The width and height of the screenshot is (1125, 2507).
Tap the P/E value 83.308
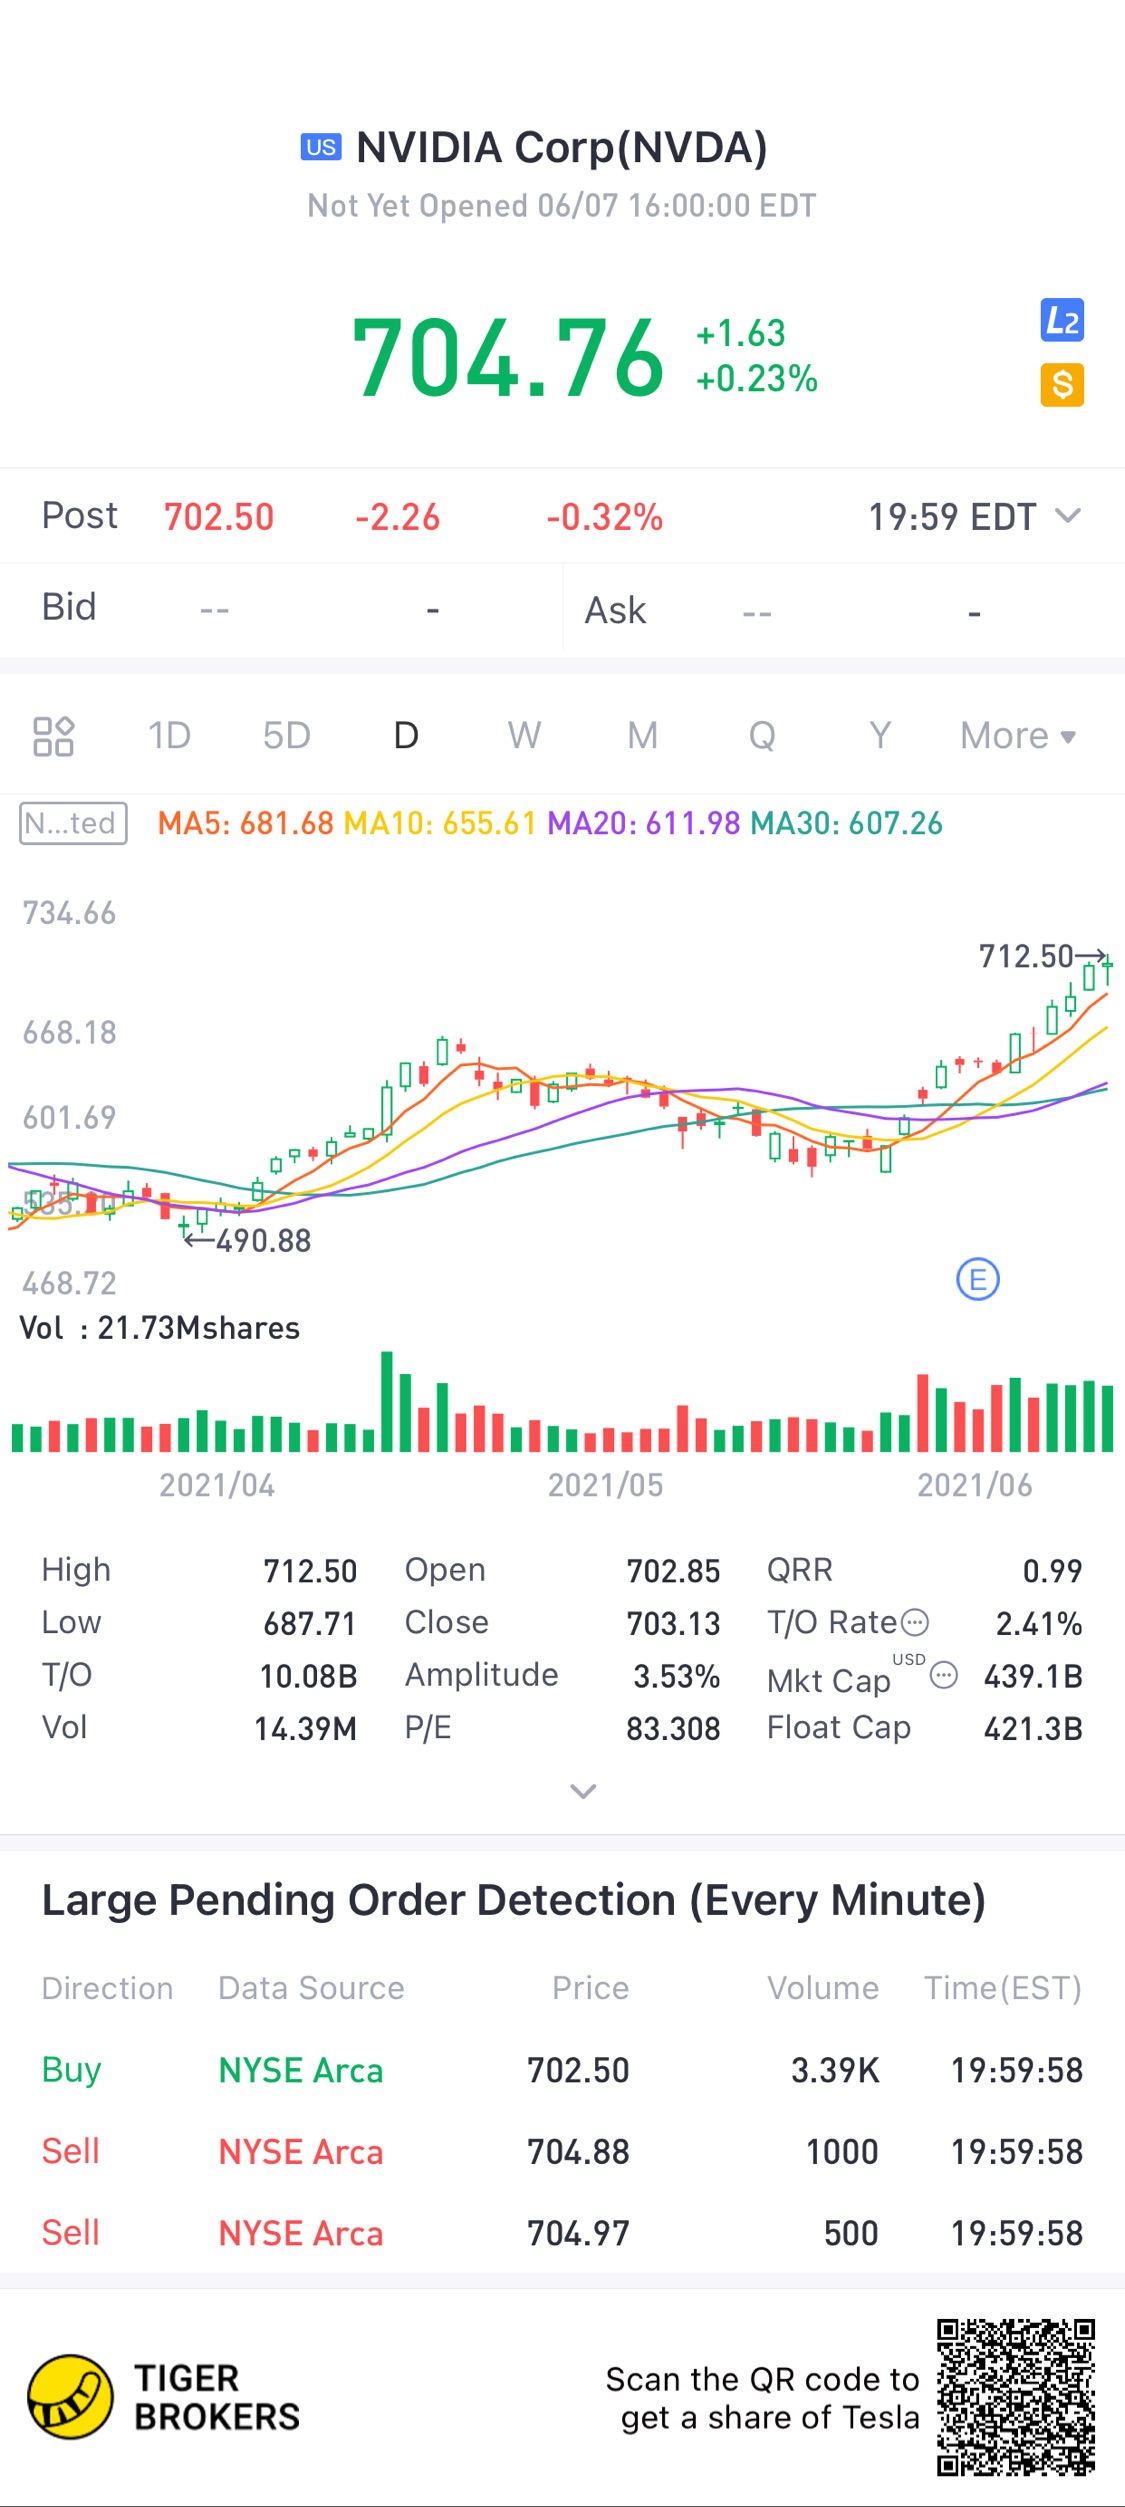(673, 1728)
